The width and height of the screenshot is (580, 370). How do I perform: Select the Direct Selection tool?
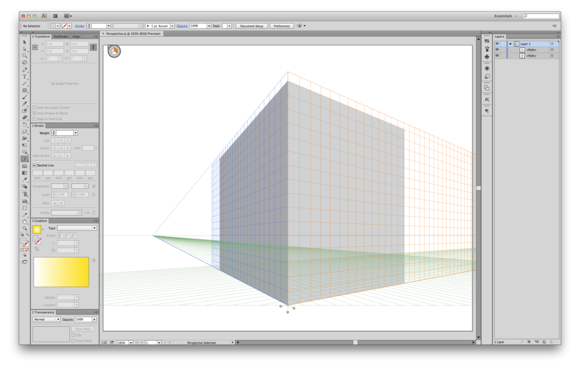point(25,49)
